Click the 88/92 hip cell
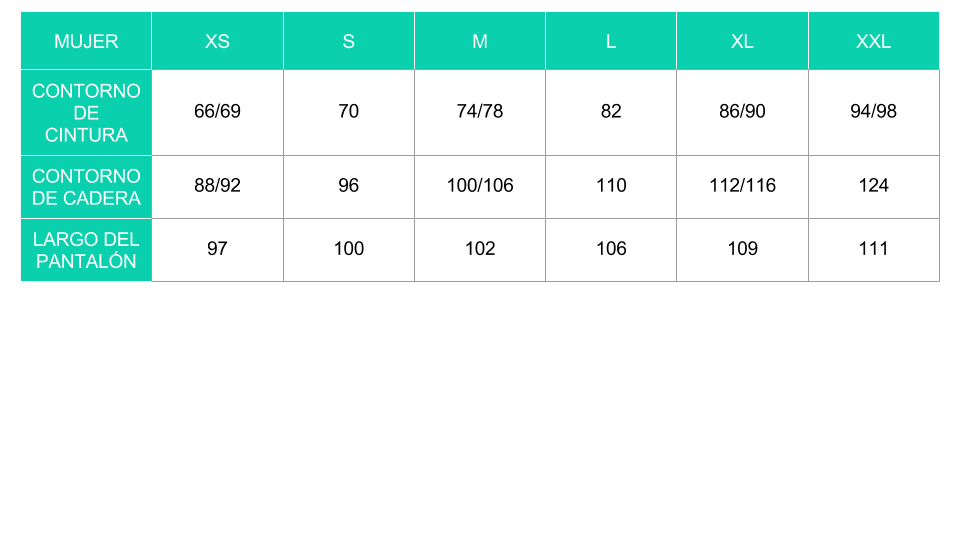 click(x=217, y=187)
